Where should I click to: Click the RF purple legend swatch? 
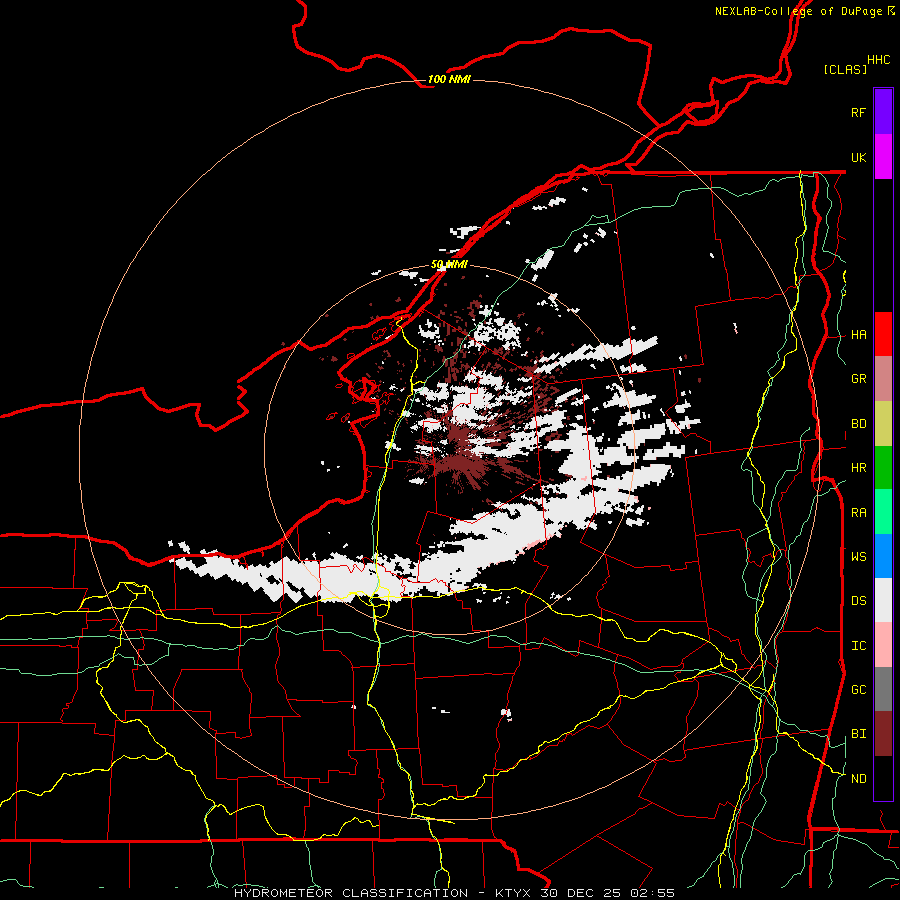pyautogui.click(x=883, y=112)
